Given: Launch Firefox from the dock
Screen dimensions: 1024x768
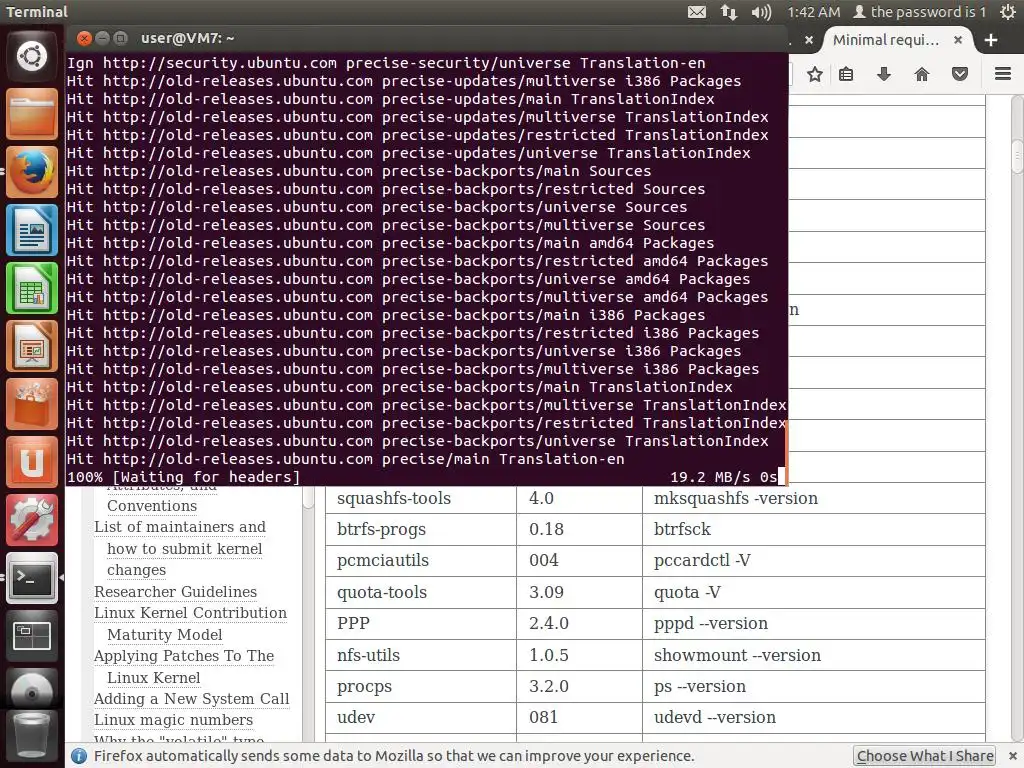Looking at the screenshot, I should pyautogui.click(x=31, y=172).
